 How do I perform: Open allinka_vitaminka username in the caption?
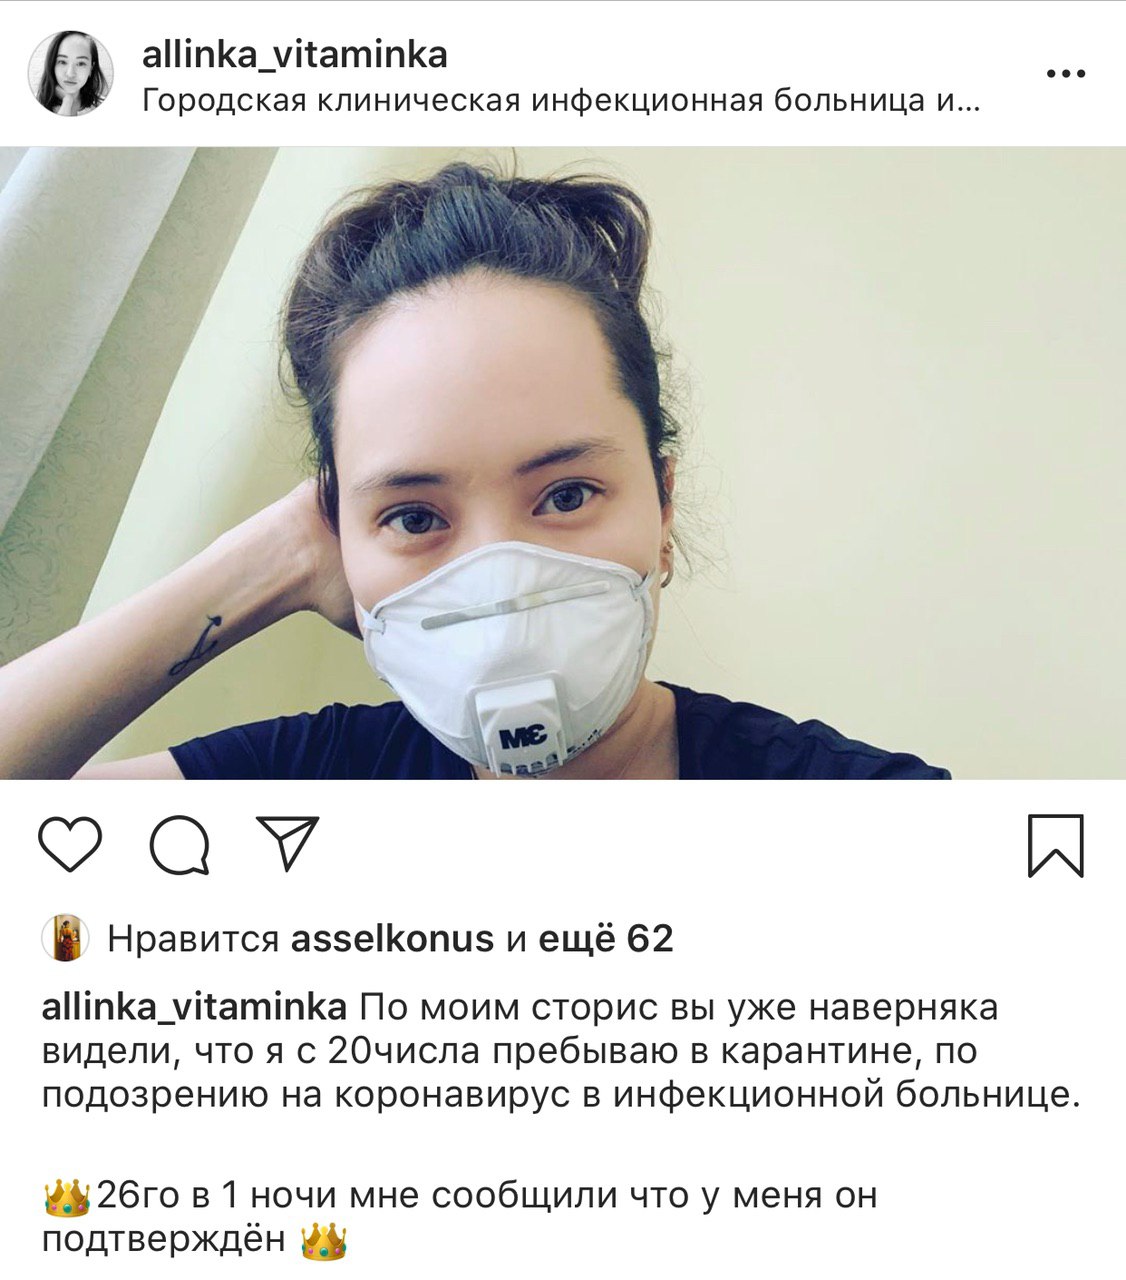(194, 1007)
